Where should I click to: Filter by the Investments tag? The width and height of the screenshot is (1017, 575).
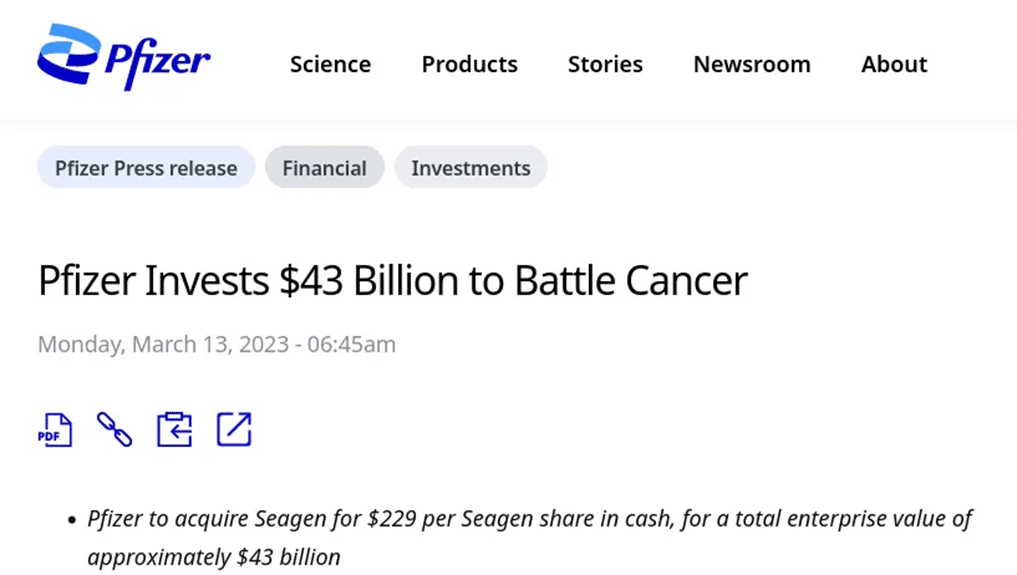[x=471, y=168]
